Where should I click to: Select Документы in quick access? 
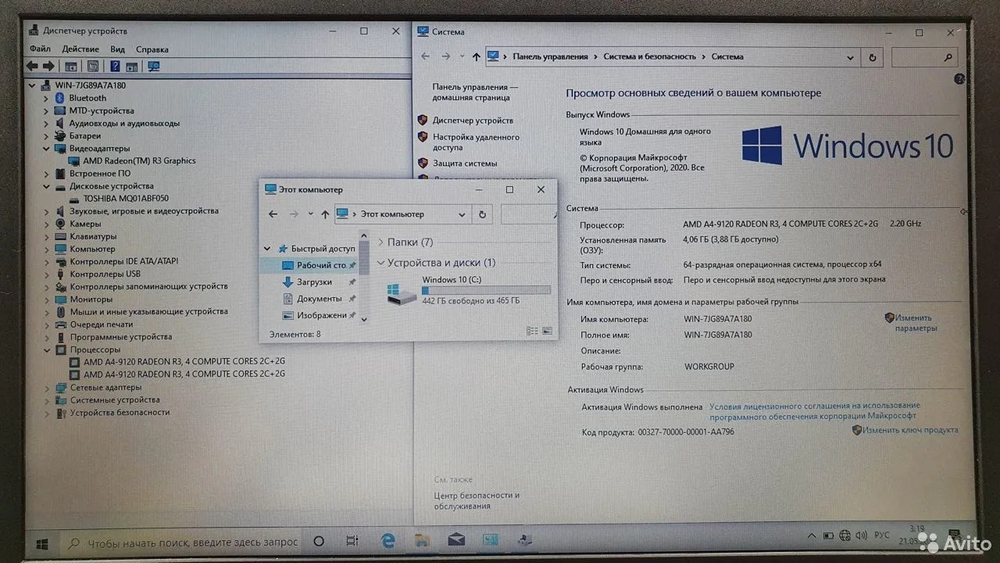pos(319,298)
